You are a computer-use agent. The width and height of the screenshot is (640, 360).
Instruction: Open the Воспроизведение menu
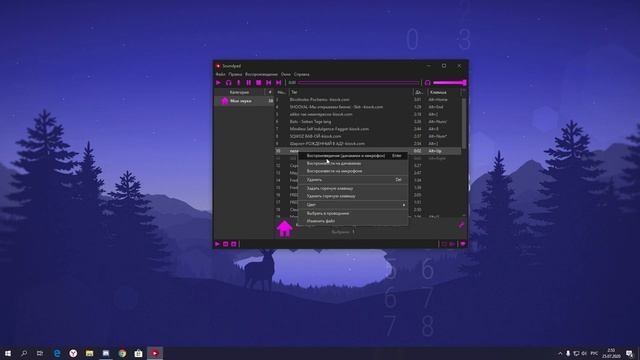(261, 75)
